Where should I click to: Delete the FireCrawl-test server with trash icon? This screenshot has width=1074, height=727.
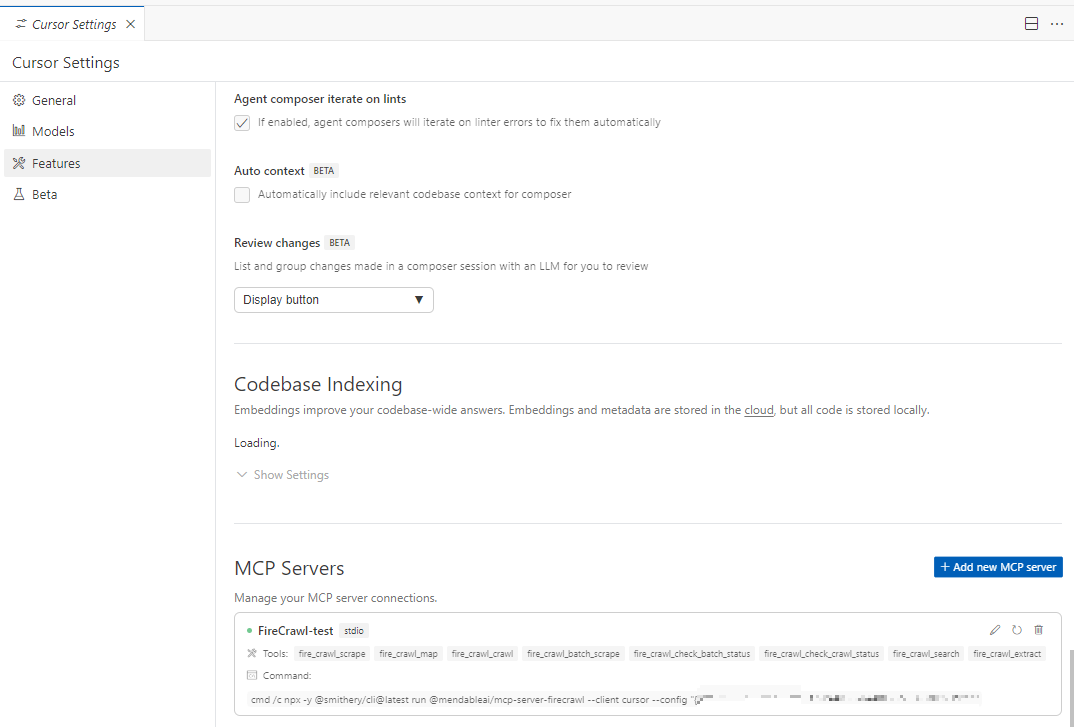(x=1038, y=630)
